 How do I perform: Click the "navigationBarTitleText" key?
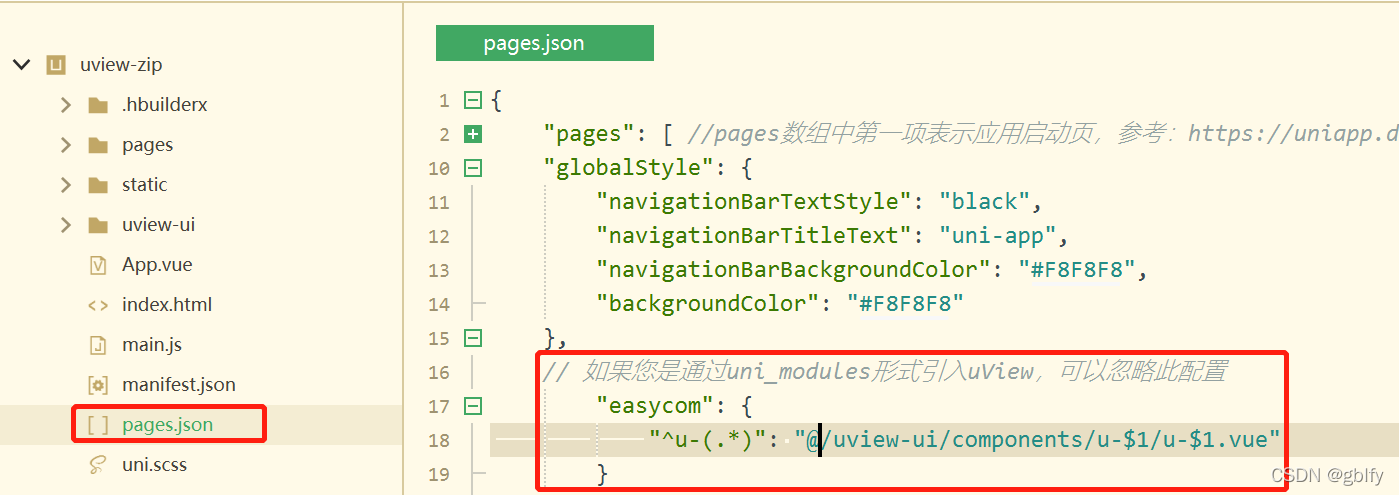click(x=754, y=236)
